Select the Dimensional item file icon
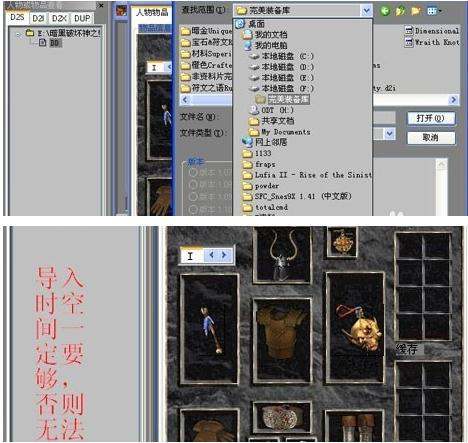468x443 pixels. [409, 31]
